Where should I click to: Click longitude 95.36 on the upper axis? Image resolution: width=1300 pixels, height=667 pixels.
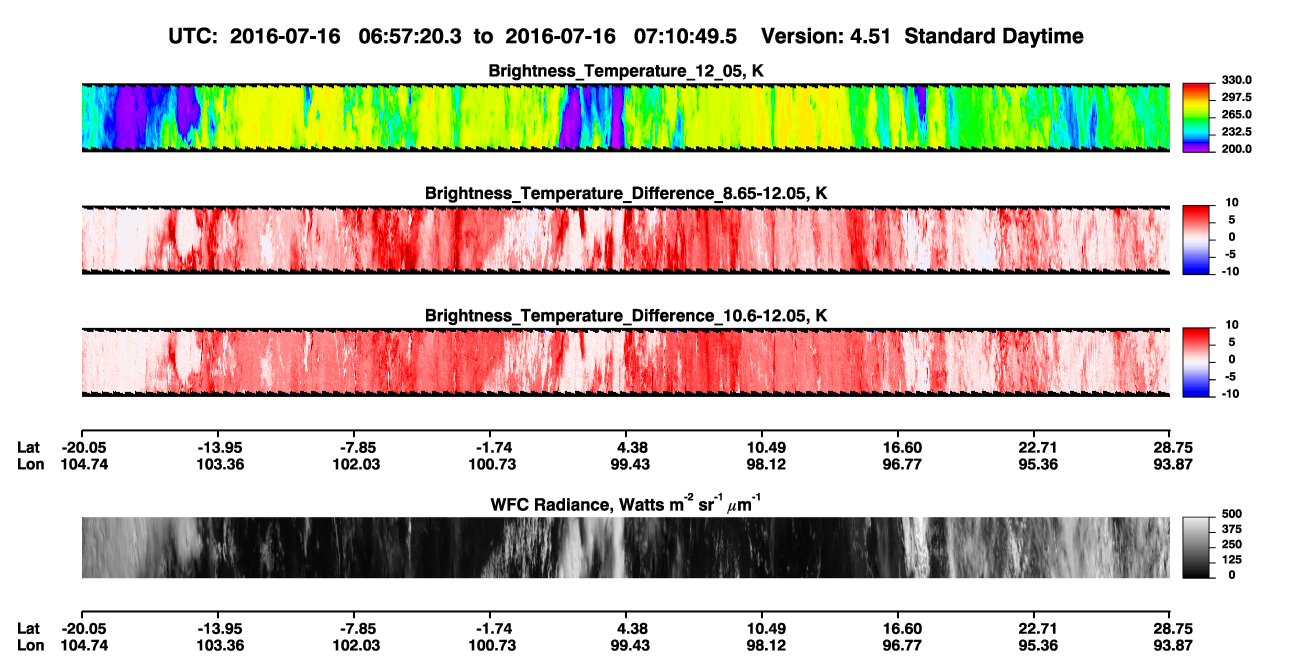click(1034, 464)
